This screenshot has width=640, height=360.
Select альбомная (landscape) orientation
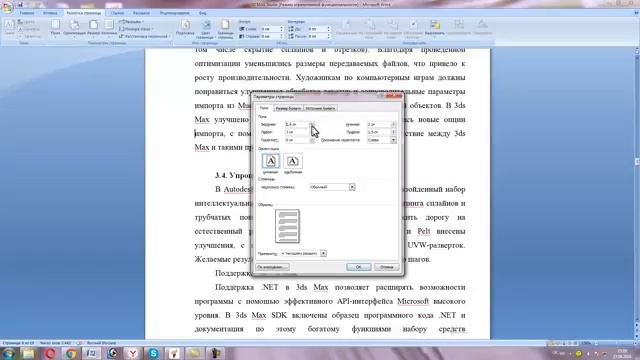pyautogui.click(x=293, y=161)
